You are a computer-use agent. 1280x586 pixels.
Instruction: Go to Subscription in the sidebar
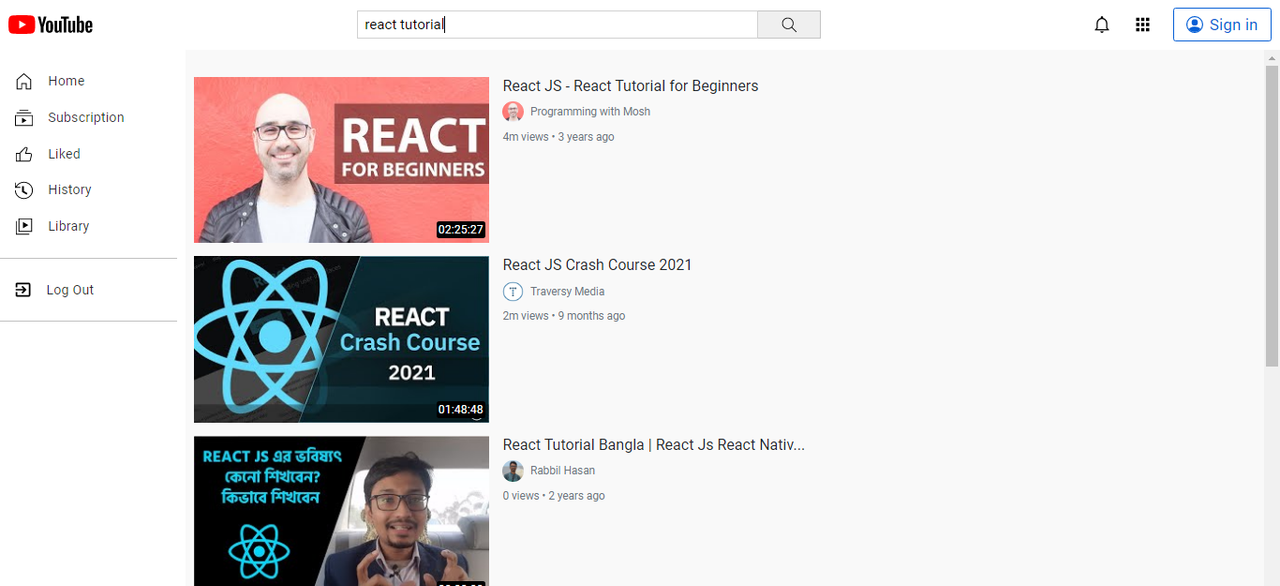click(x=86, y=117)
